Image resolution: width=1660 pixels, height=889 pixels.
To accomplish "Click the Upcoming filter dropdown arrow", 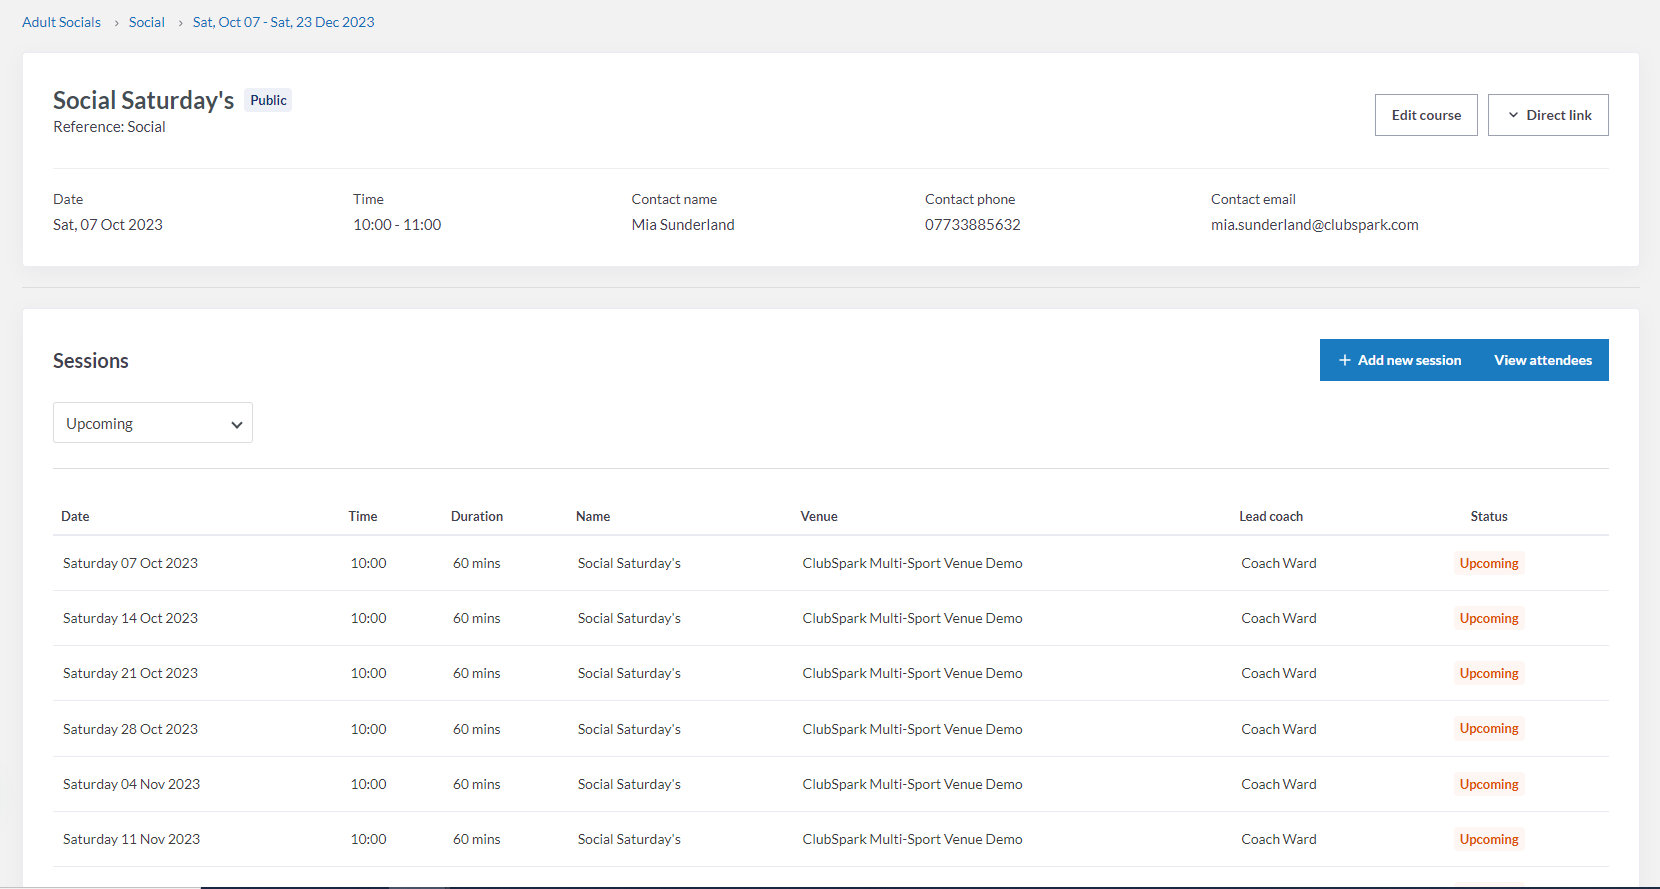I will pyautogui.click(x=237, y=424).
